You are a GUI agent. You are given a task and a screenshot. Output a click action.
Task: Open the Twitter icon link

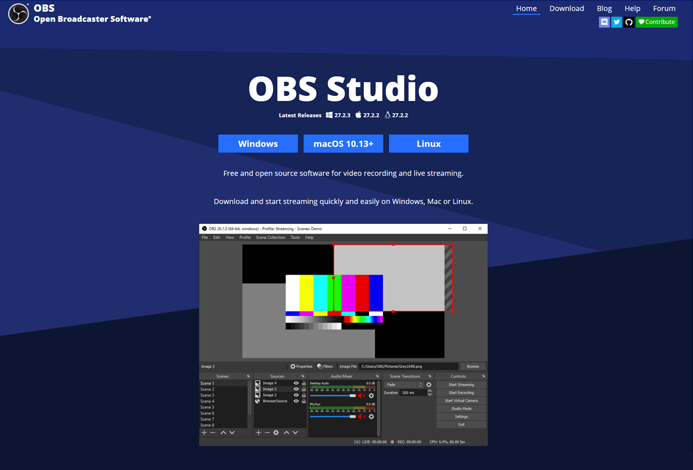click(617, 22)
